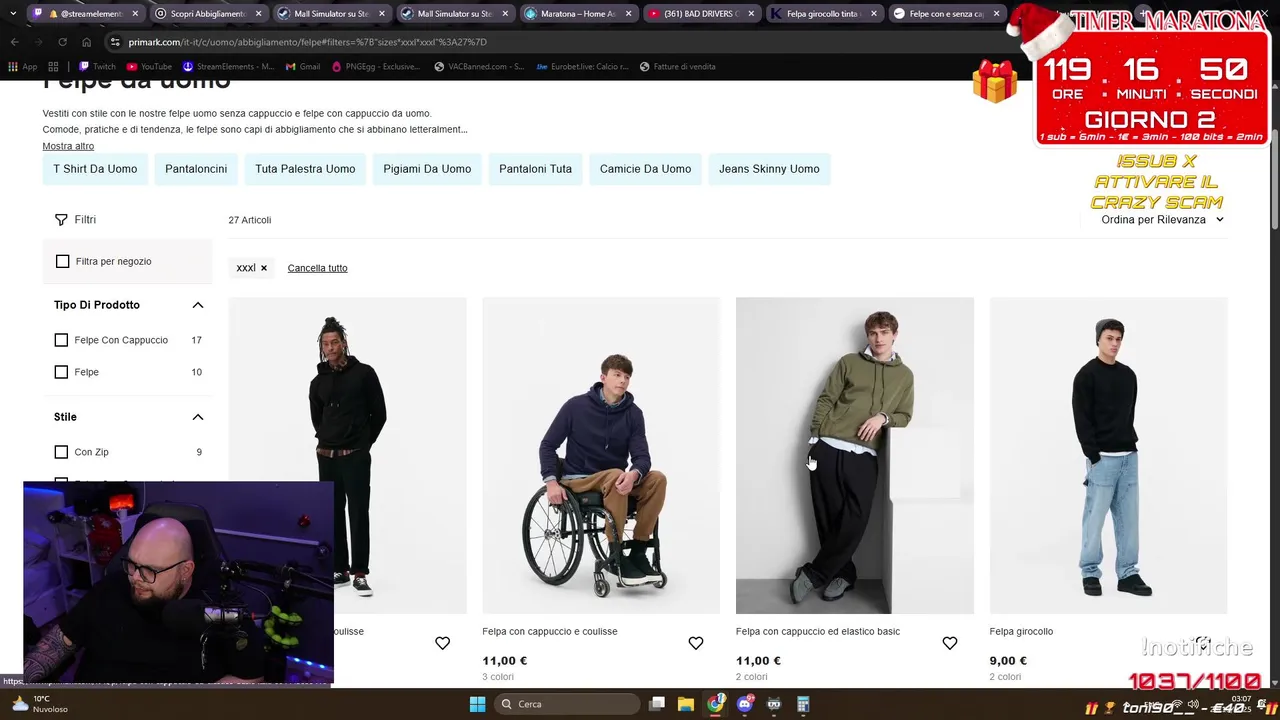Viewport: 1280px width, 720px height.
Task: Open Twitch bookmark in bookmarks bar
Action: point(97,67)
